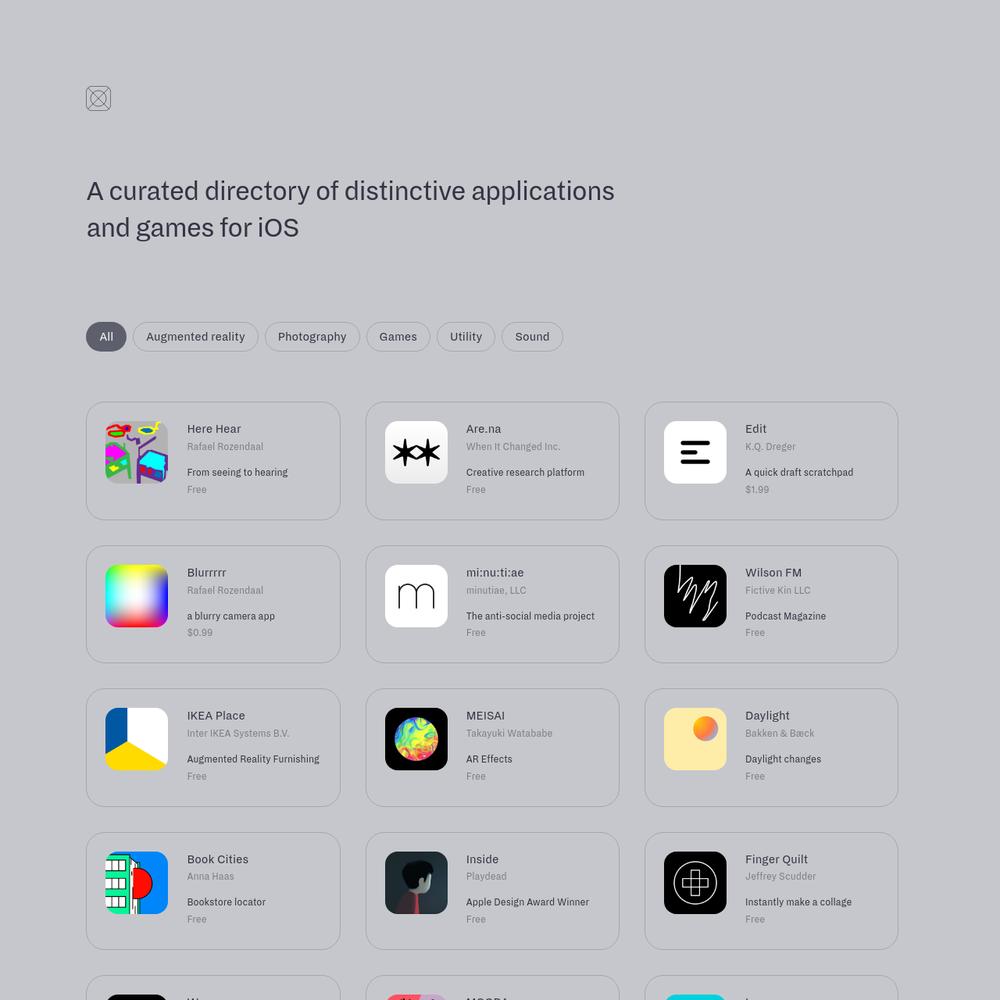
Task: Click developer name 'Fictive Kin LLC'
Action: click(777, 590)
